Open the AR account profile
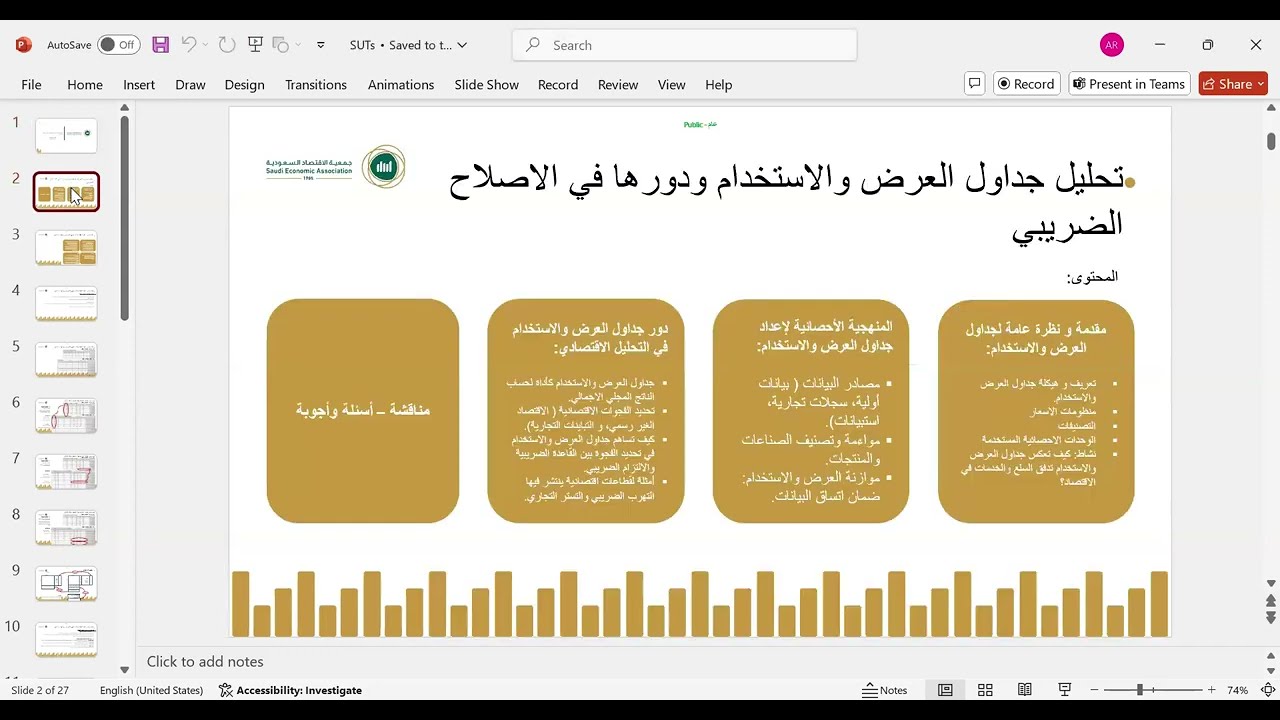This screenshot has height=720, width=1280. [1111, 45]
